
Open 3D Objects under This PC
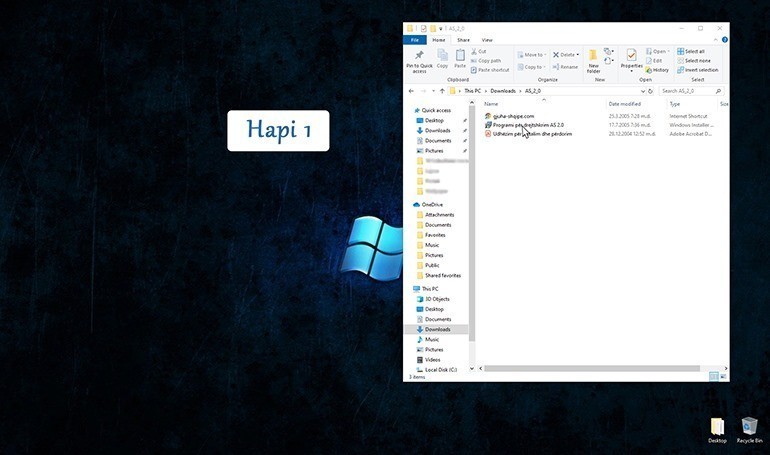433,299
